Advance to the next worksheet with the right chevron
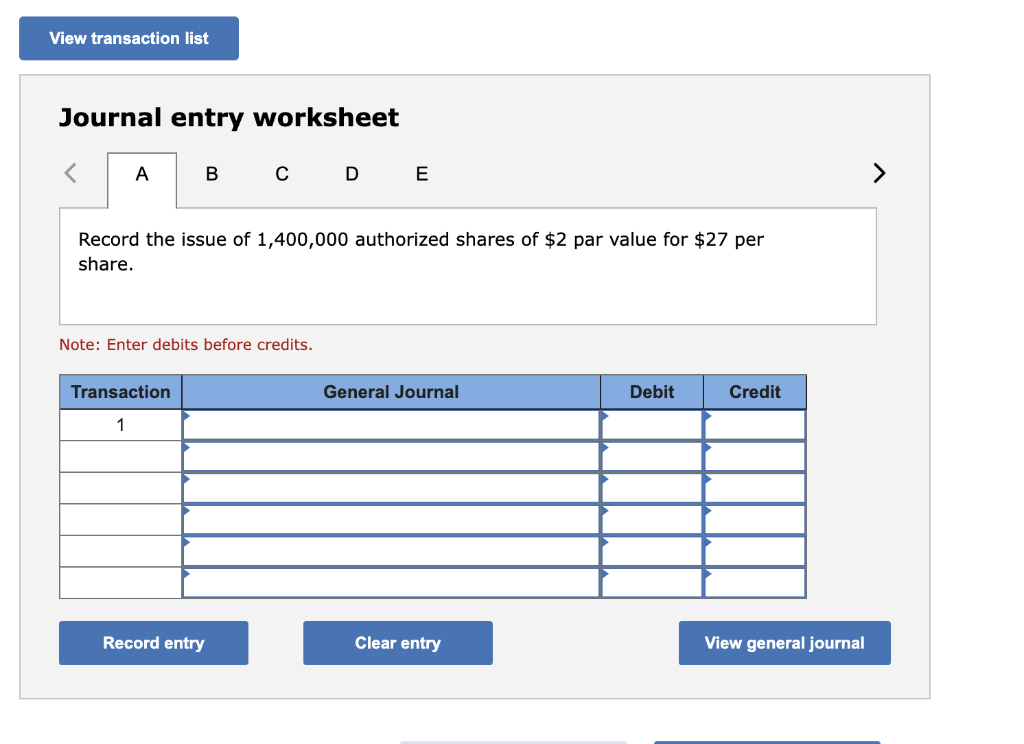This screenshot has height=744, width=1024. [x=879, y=173]
